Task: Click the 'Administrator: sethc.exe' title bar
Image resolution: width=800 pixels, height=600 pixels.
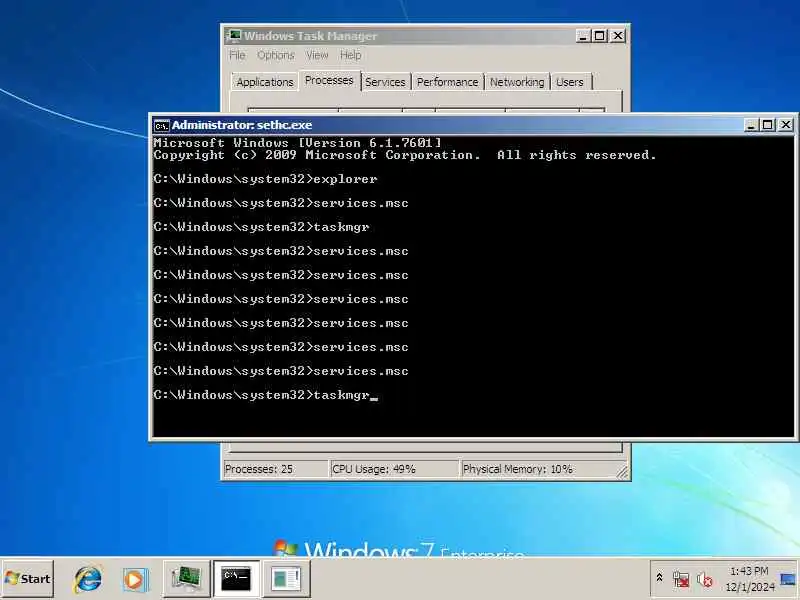Action: click(x=449, y=125)
